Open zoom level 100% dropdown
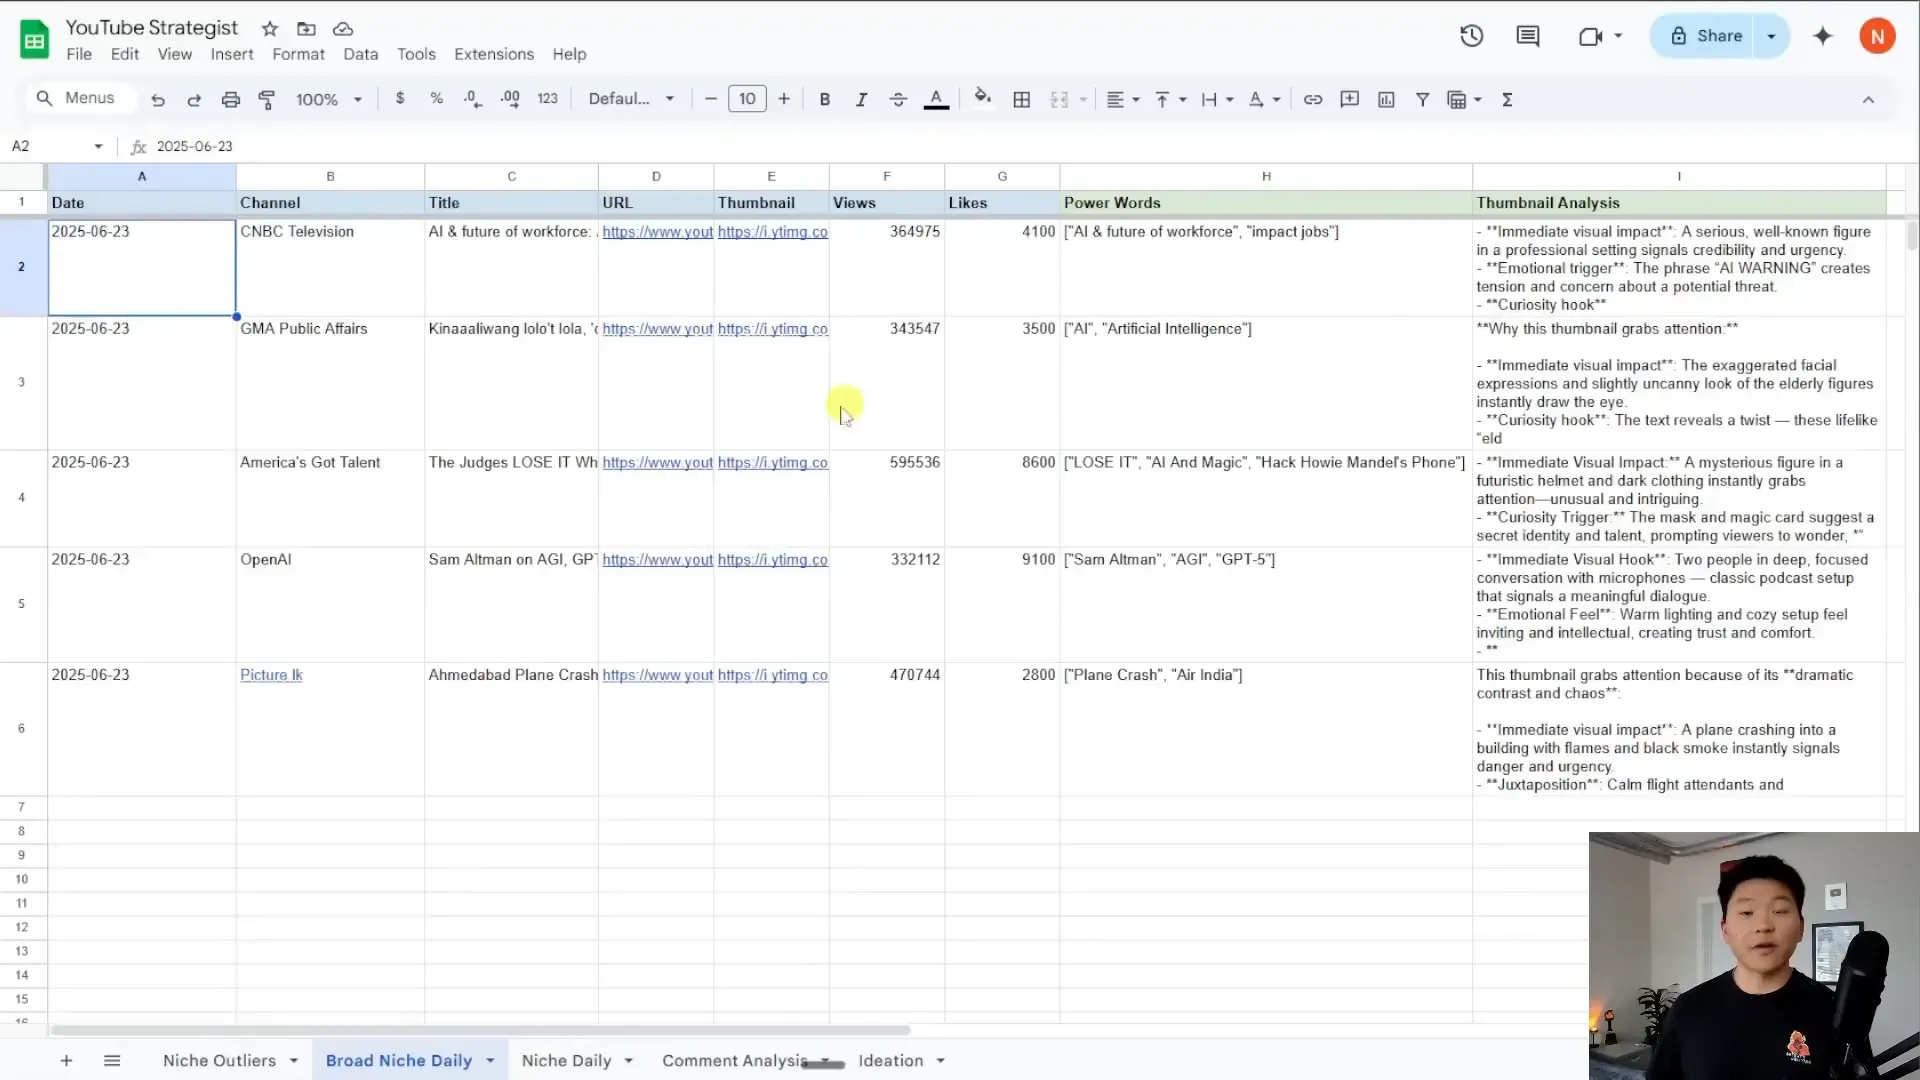1920x1080 pixels. 329,99
